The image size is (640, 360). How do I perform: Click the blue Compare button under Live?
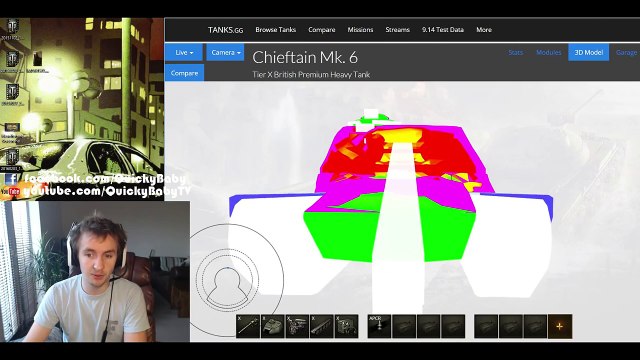(x=184, y=73)
